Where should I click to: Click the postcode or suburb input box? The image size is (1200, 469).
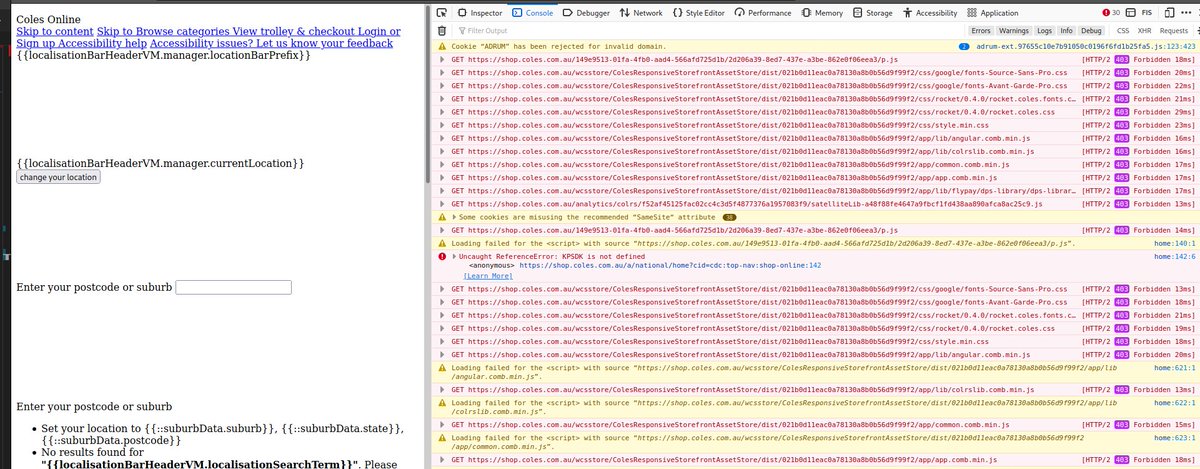click(x=233, y=287)
